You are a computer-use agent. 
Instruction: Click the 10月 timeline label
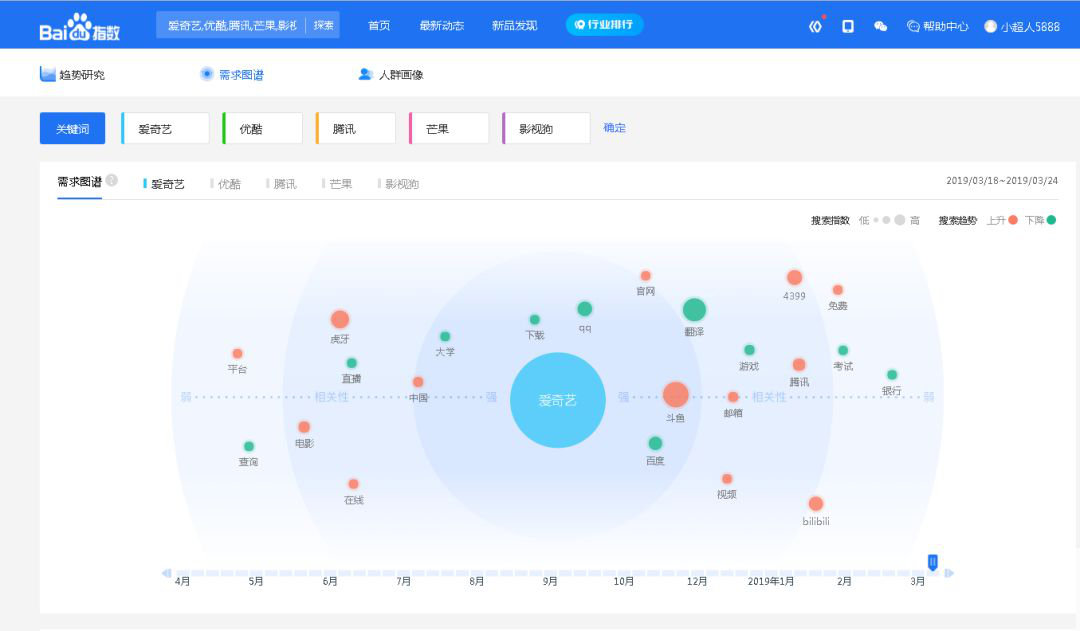623,581
